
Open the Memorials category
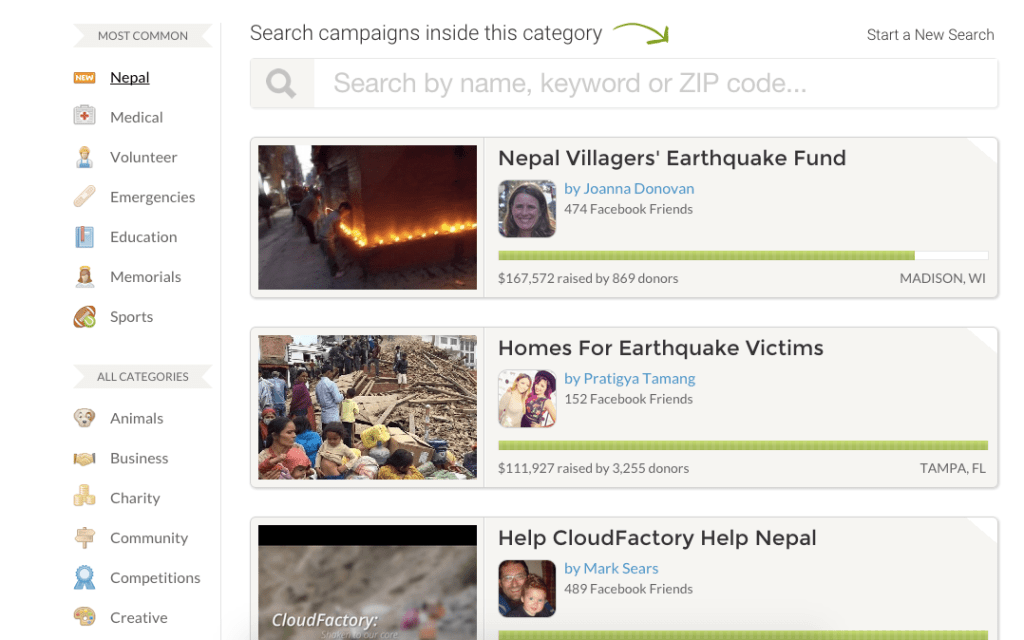[145, 277]
